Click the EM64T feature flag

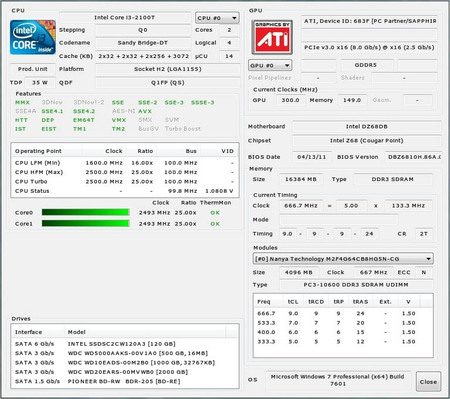click(84, 120)
